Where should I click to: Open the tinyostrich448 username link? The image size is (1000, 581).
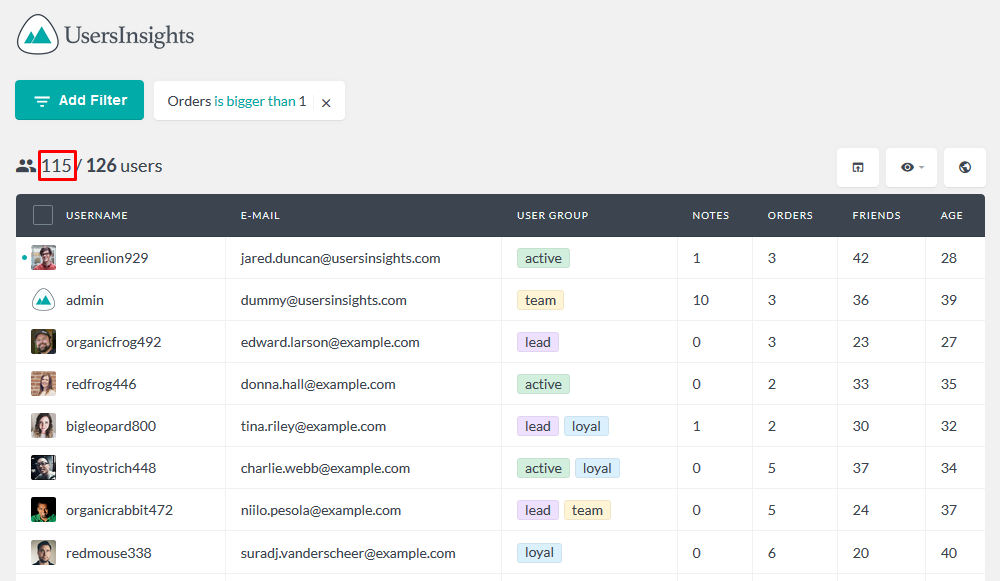(x=111, y=468)
